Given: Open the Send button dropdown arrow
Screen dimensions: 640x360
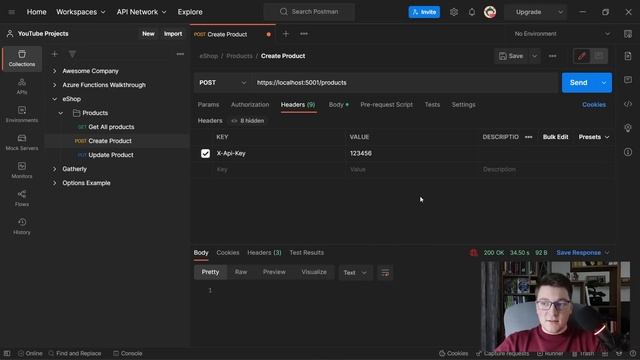Looking at the screenshot, I should 604,83.
